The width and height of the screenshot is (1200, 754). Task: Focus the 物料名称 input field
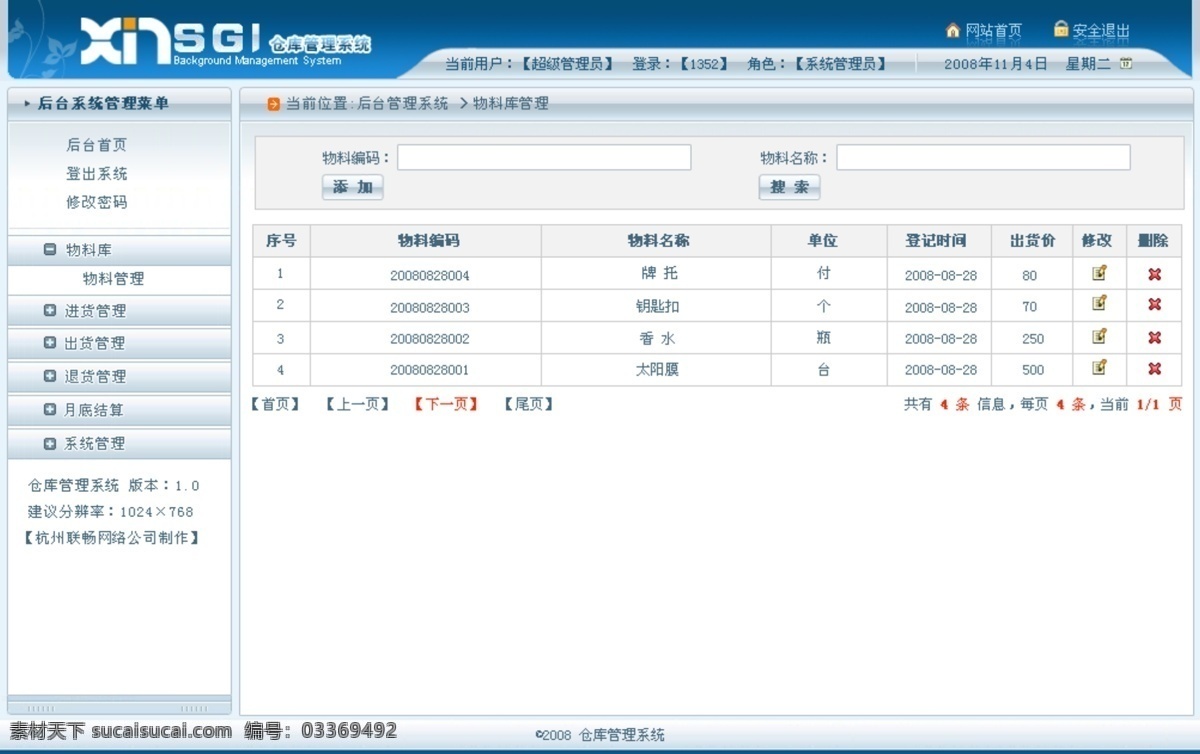[x=983, y=158]
